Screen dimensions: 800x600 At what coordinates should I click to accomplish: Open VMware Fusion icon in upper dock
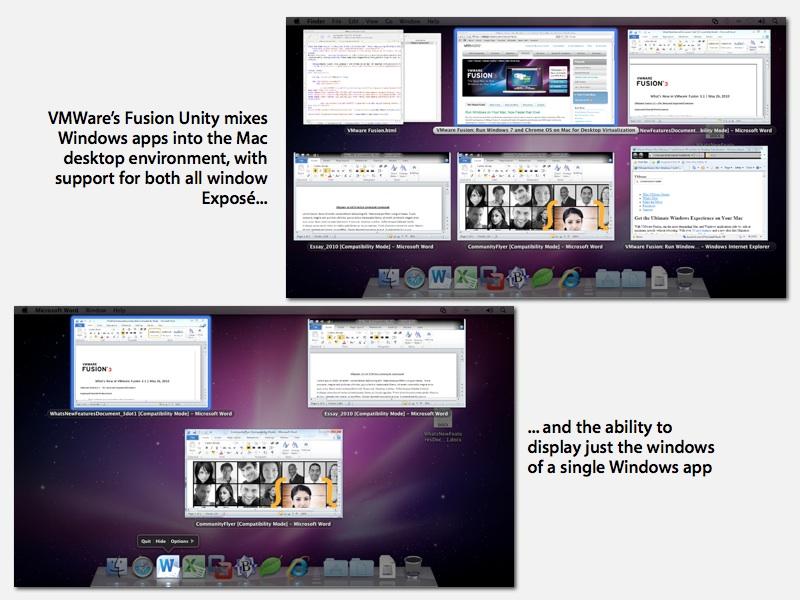point(491,278)
